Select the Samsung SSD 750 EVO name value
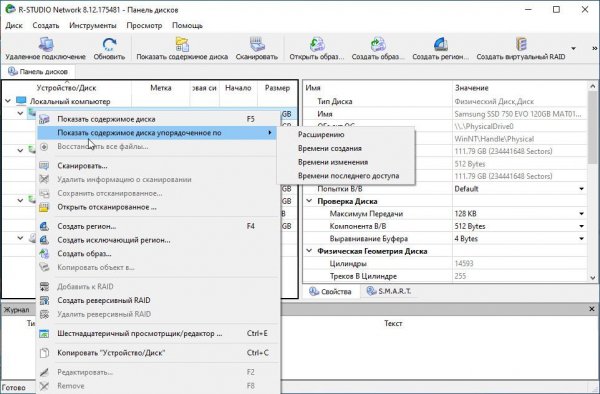 click(518, 114)
